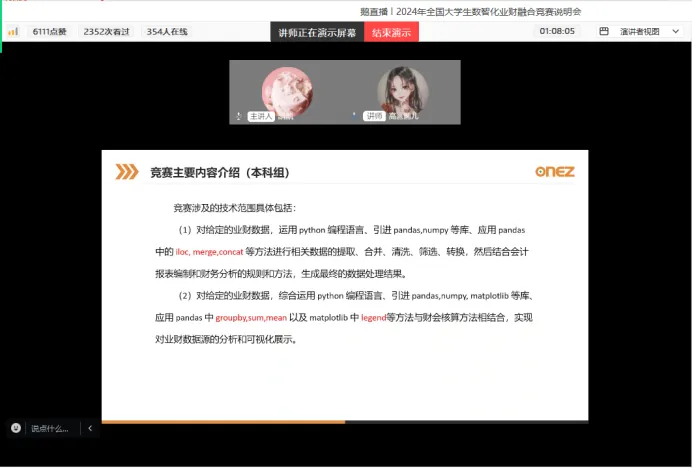
Task: Click the live title 2024年全国大学生数智化业财融合竞赛说明会
Action: (488, 12)
